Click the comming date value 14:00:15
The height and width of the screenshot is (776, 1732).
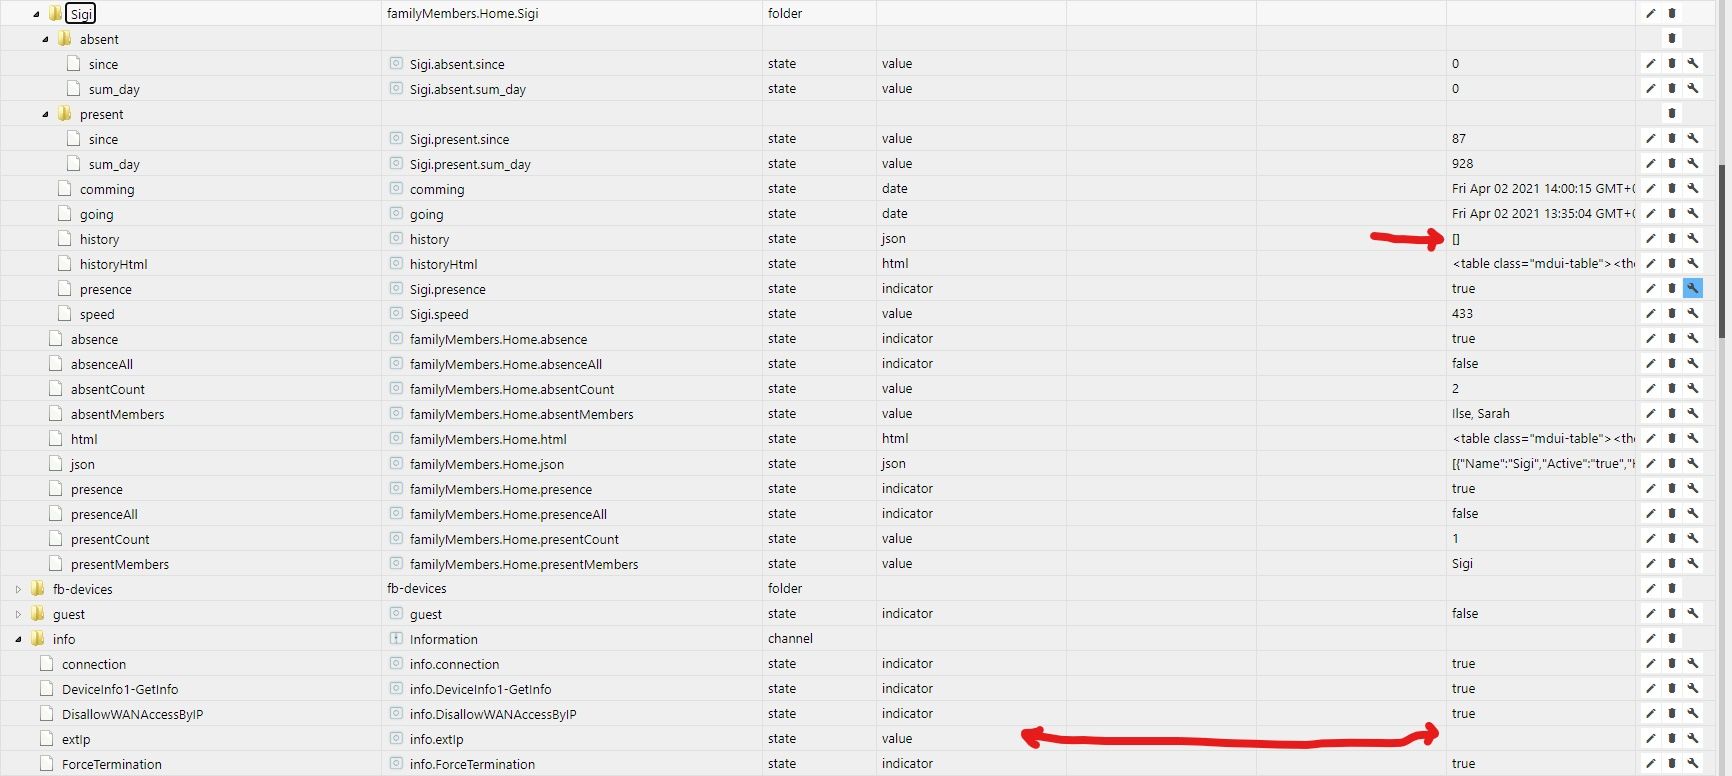1543,189
